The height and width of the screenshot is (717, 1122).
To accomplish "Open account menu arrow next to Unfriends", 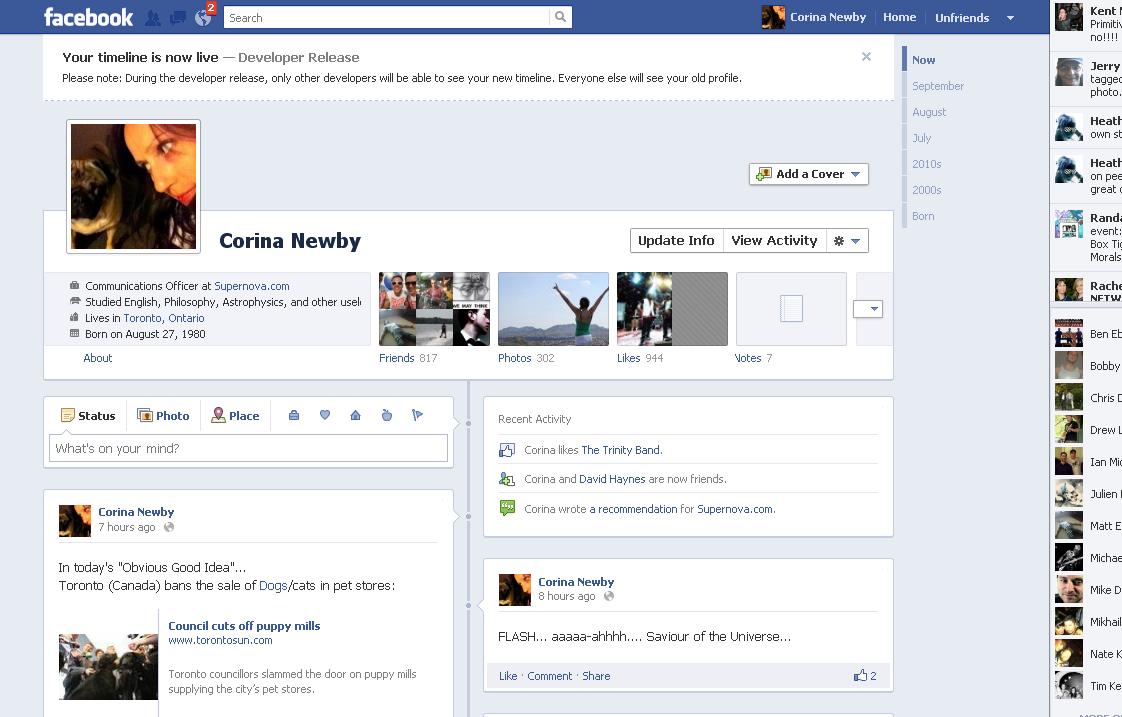I will 1010,18.
